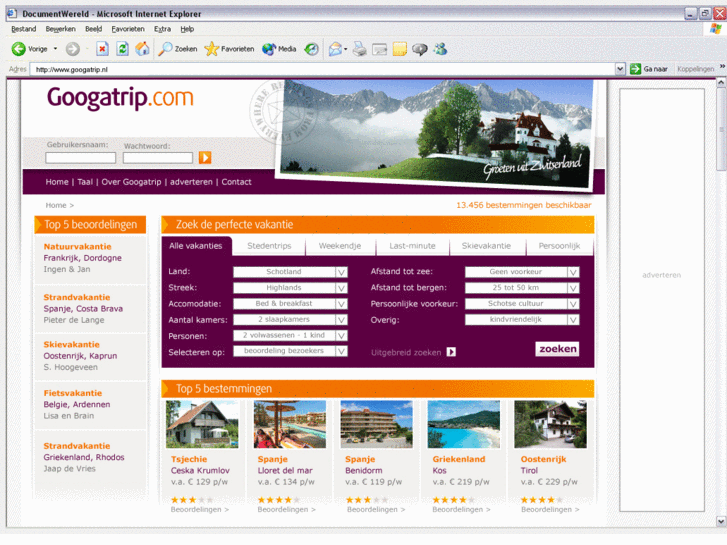Click the Contact navigation link
727x545 pixels.
[x=236, y=182]
